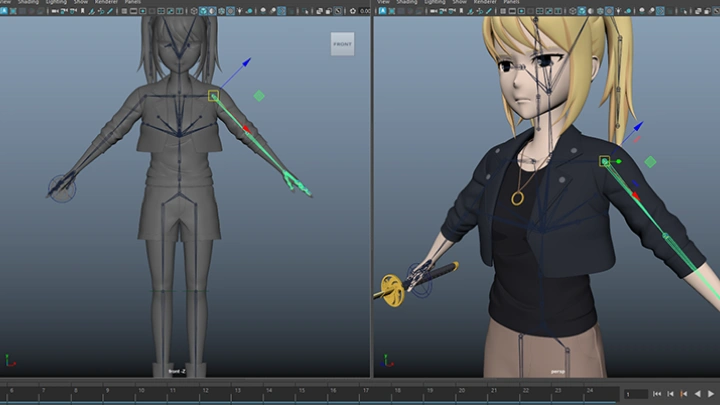This screenshot has height=405, width=720.
Task: Open the Renderer menu of front view panel
Action: 106,2
